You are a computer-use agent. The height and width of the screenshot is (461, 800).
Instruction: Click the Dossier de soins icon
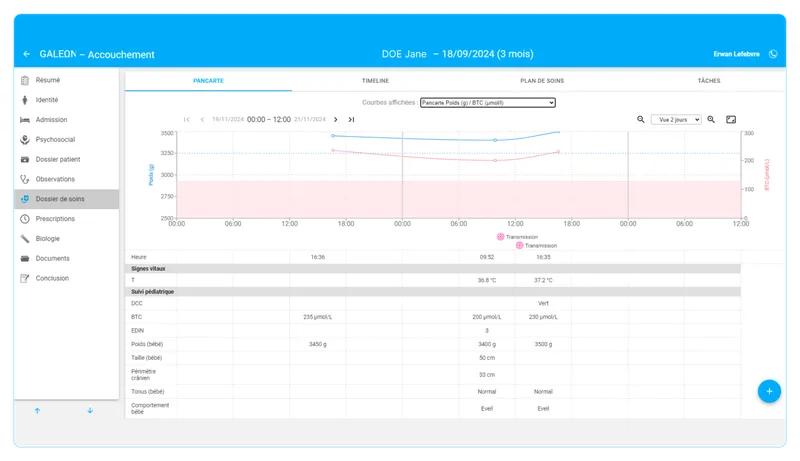(x=24, y=199)
